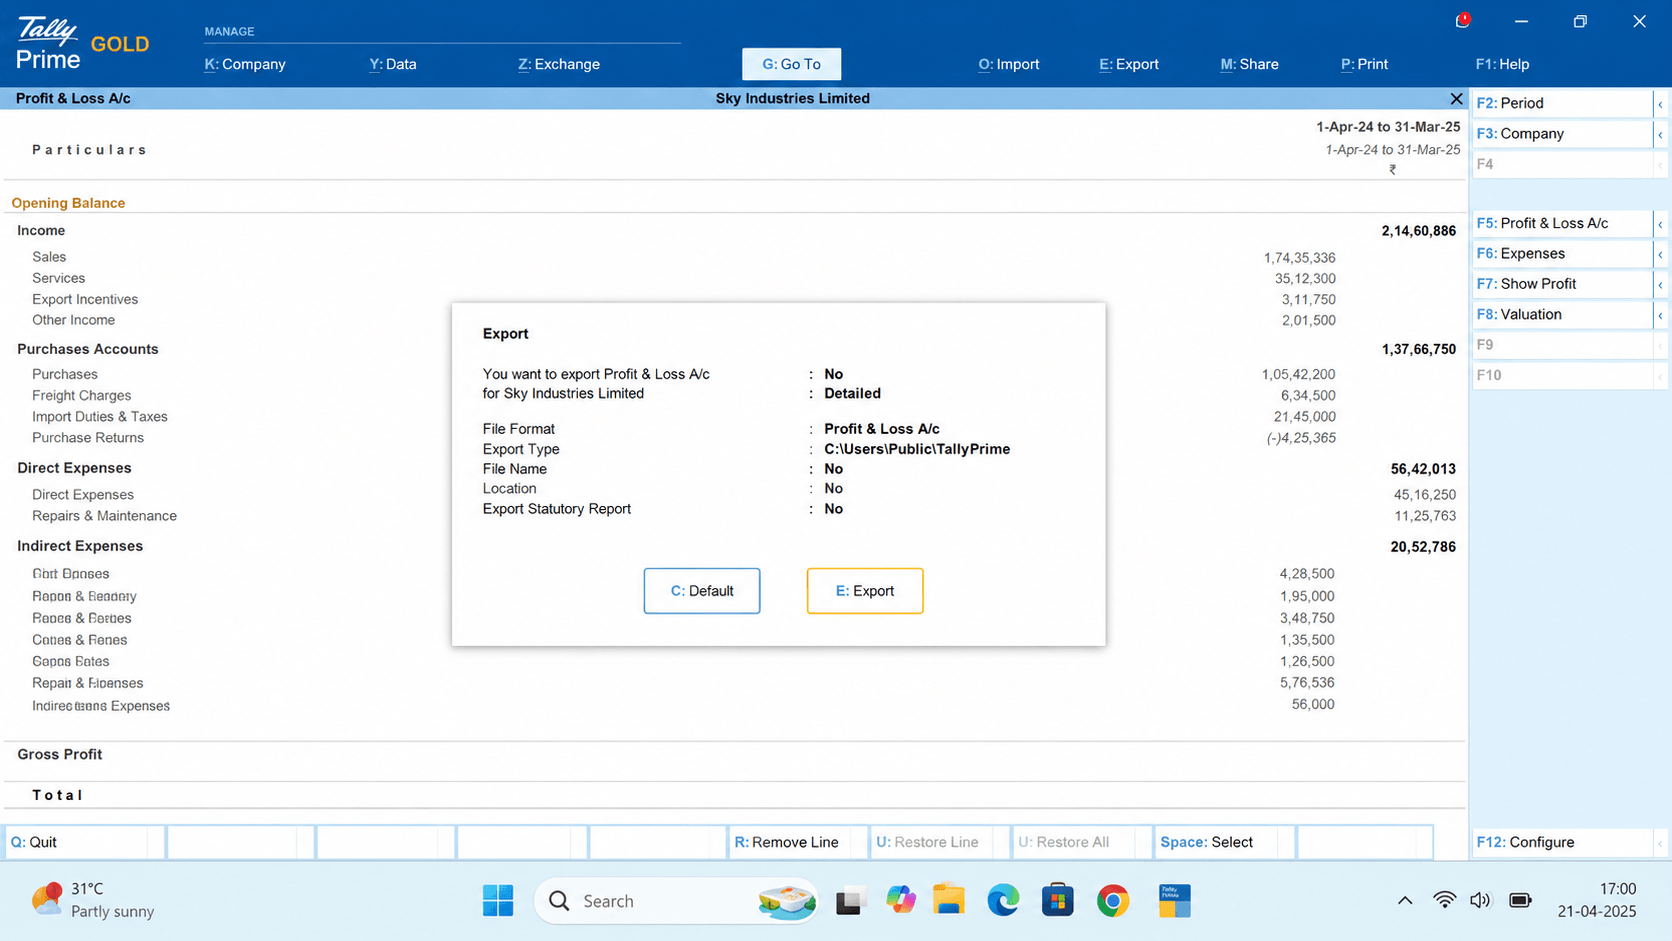Image resolution: width=1672 pixels, height=941 pixels.
Task: Open File Explorer from the taskbar
Action: pyautogui.click(x=949, y=900)
